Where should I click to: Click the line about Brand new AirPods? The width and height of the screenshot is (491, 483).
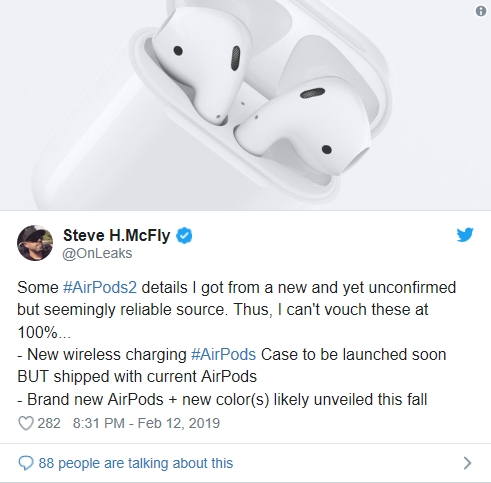click(x=222, y=399)
